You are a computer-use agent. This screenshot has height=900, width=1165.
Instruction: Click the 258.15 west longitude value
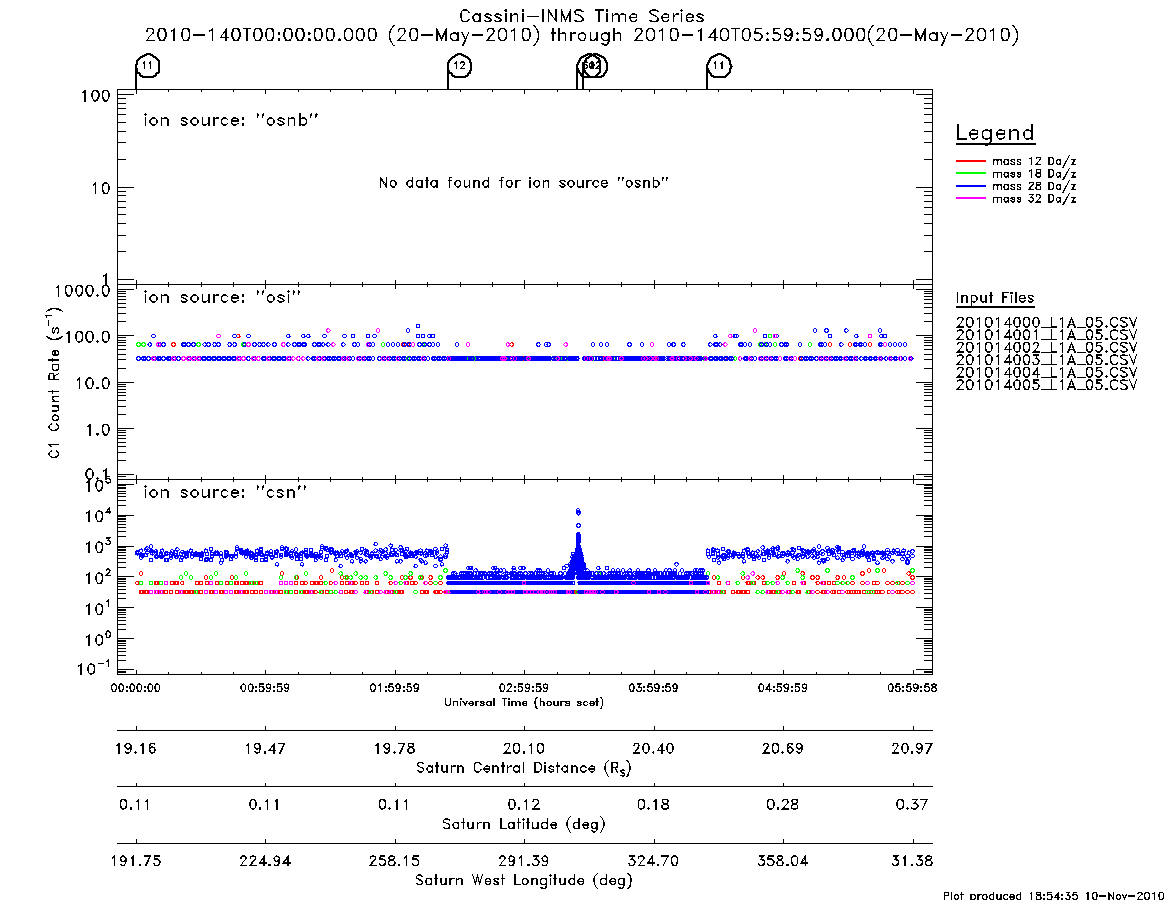pos(395,861)
